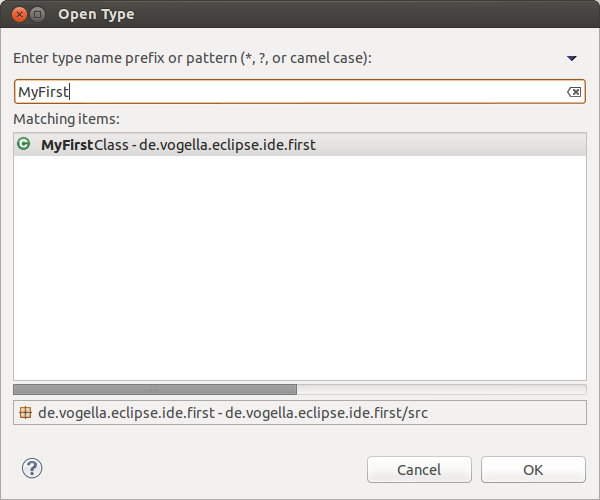Clear the MyFirst search text using clear icon

(574, 92)
